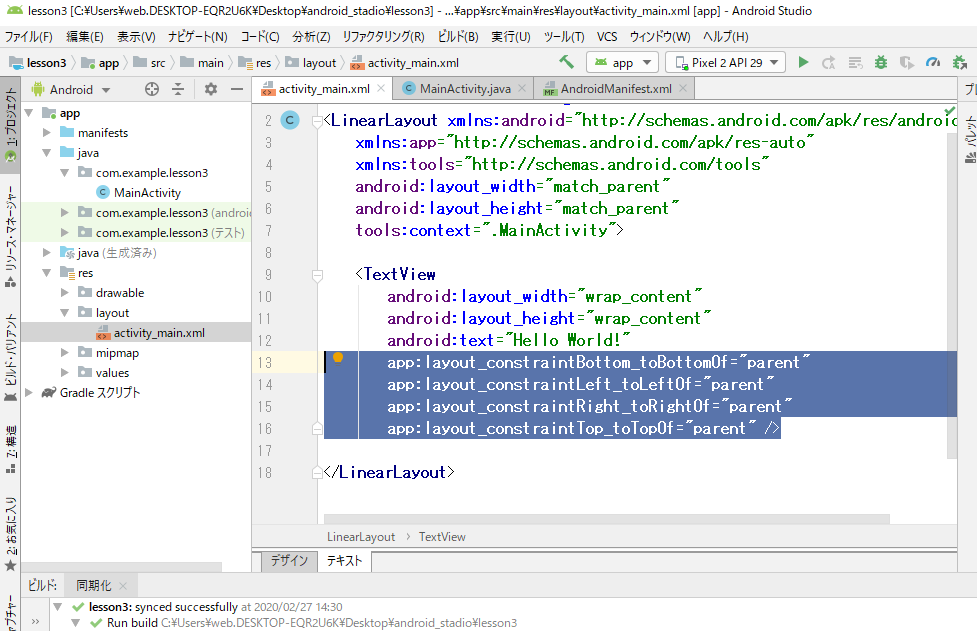Expand the mipmap folder
Screen dimensions: 977x631
tap(65, 353)
